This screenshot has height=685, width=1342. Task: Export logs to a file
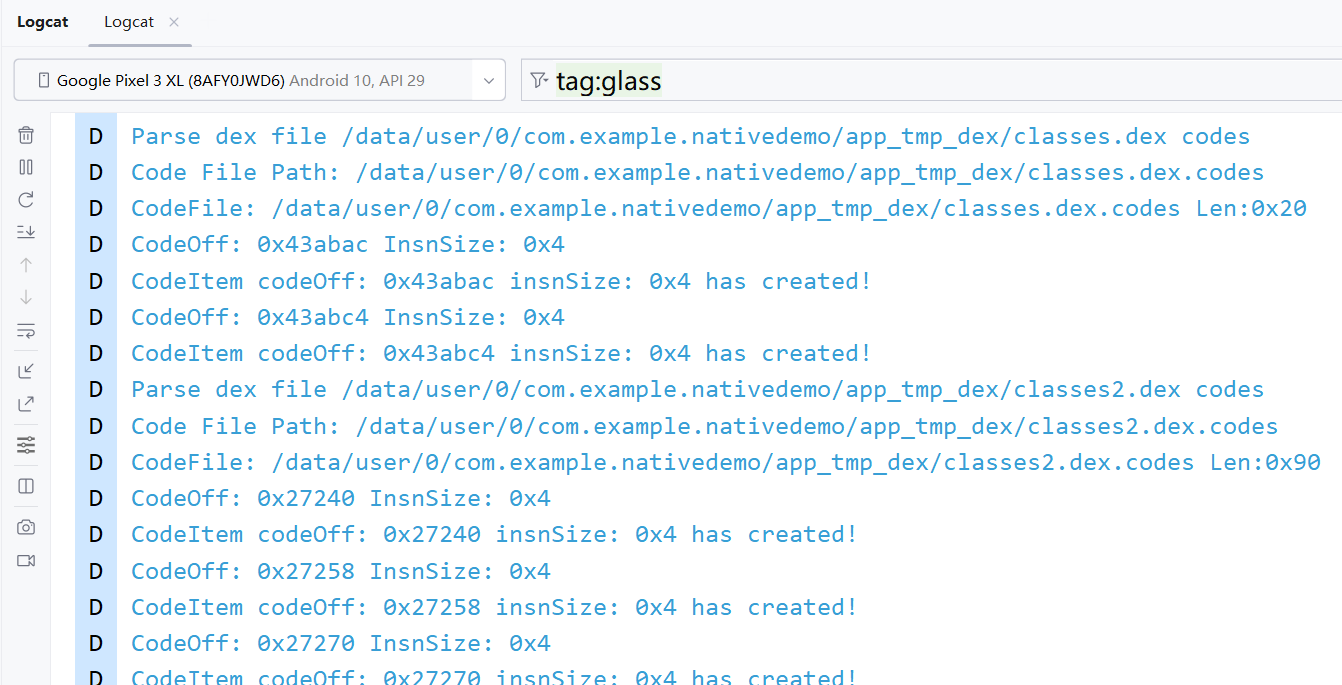(x=26, y=404)
